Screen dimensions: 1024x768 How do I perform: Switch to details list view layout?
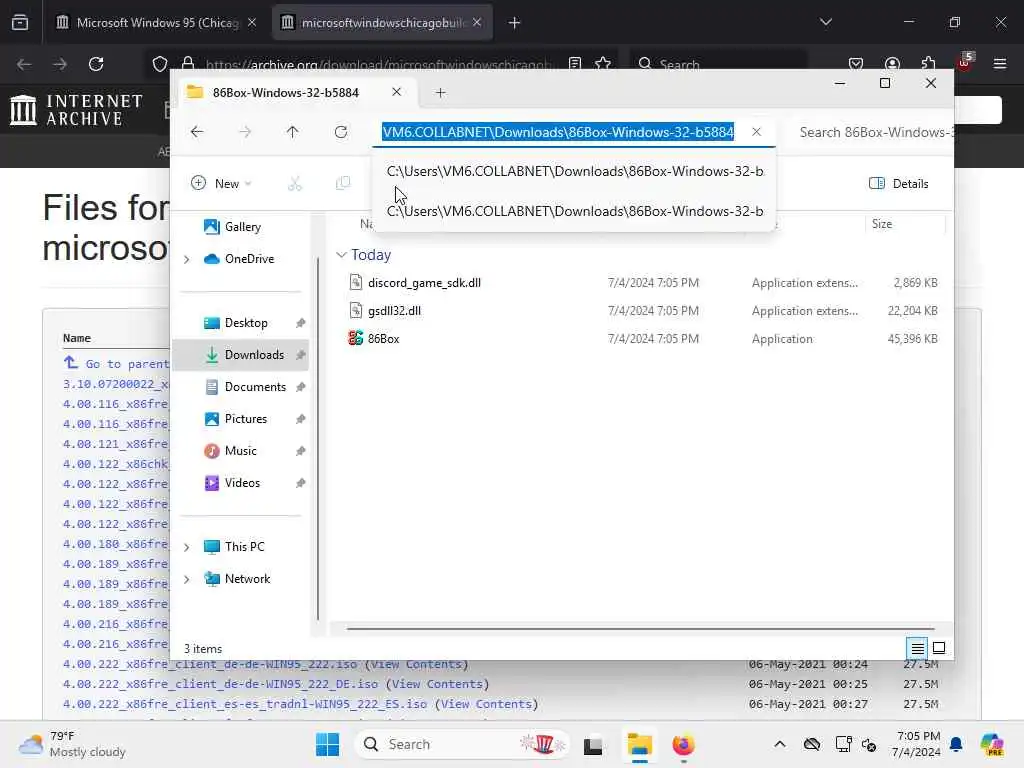point(917,648)
